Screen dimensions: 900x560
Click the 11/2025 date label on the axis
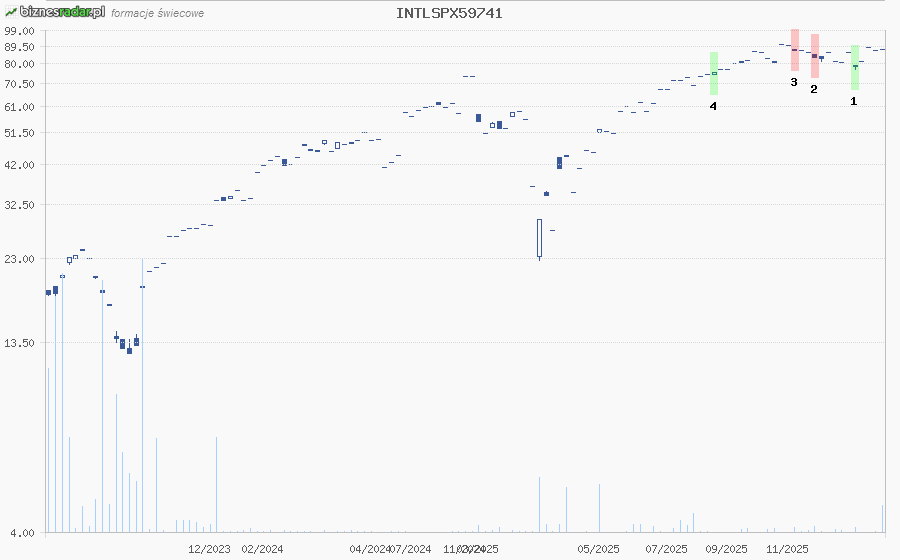tap(787, 549)
